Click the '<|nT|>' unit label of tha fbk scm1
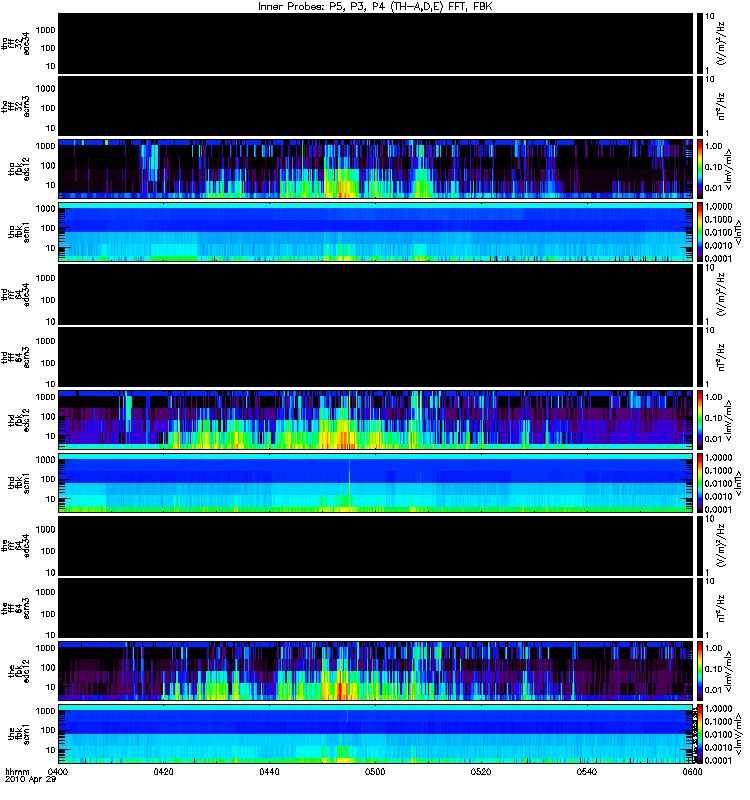 737,232
